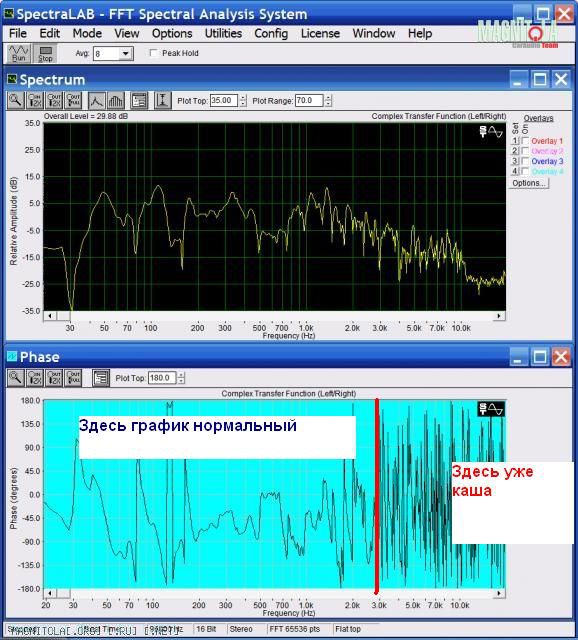Open the Options menu
The width and height of the screenshot is (578, 640).
172,33
